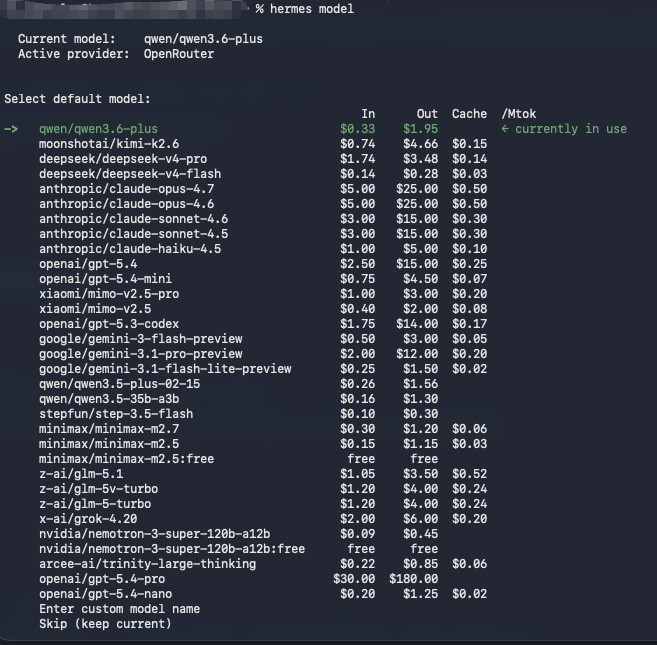Image resolution: width=657 pixels, height=645 pixels.
Task: Choose moonshotai/kimi-k2.6 from the list
Action: coord(109,144)
